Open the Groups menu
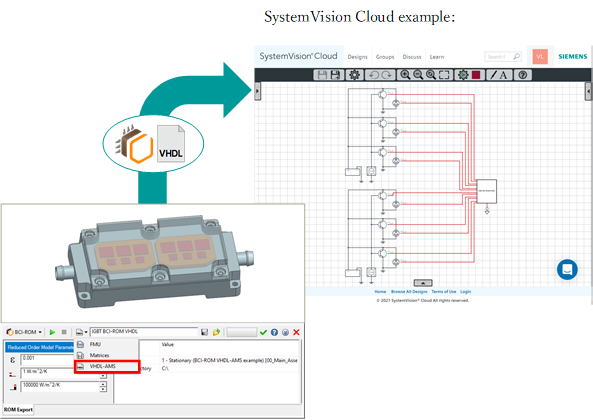 pyautogui.click(x=385, y=57)
